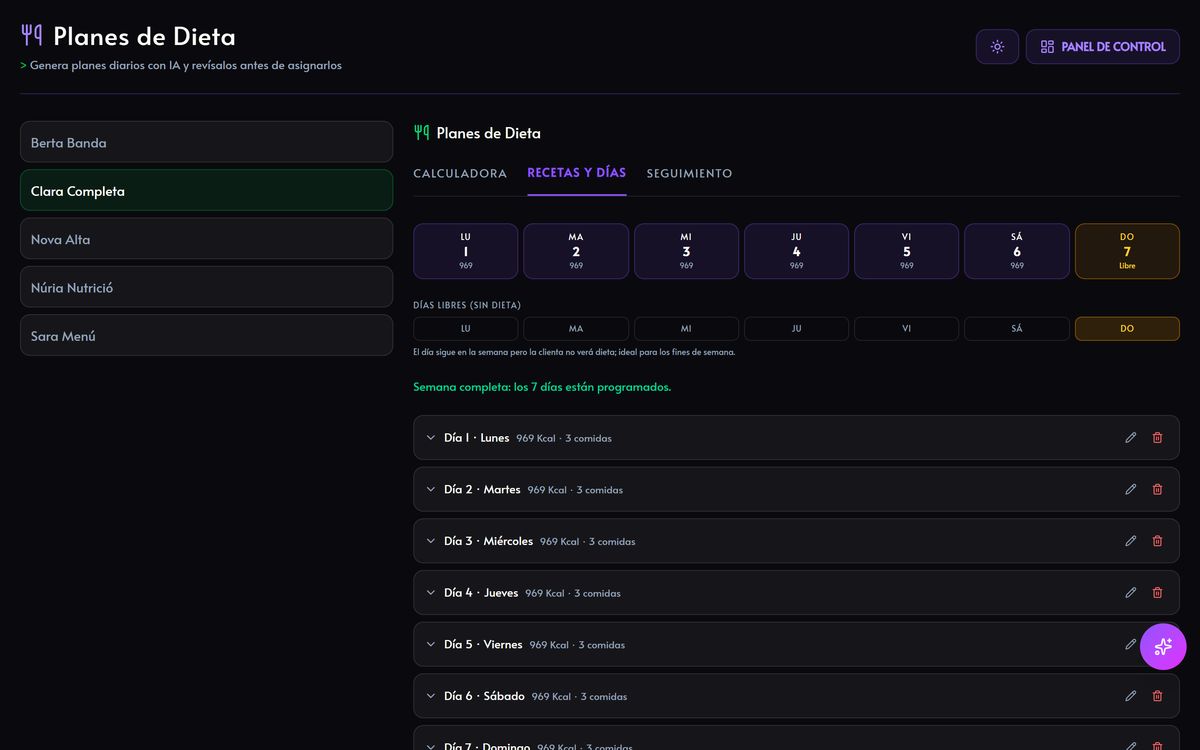Open the floating AI sparkle button
Image resolution: width=1200 pixels, height=750 pixels.
tap(1163, 646)
